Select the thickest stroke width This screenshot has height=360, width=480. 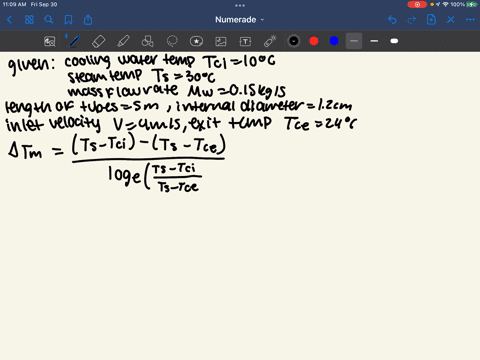click(394, 41)
